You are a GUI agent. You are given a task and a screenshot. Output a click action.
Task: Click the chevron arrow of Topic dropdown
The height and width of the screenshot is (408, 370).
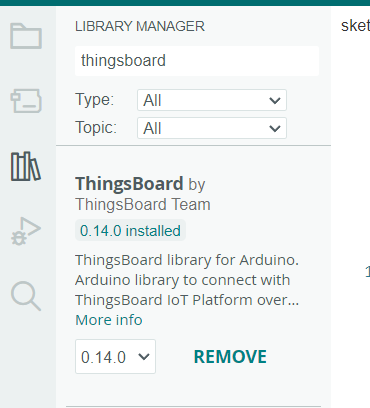click(275, 128)
